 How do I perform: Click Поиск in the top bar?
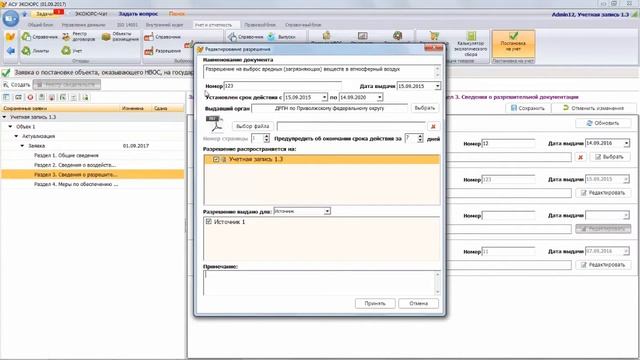point(177,14)
